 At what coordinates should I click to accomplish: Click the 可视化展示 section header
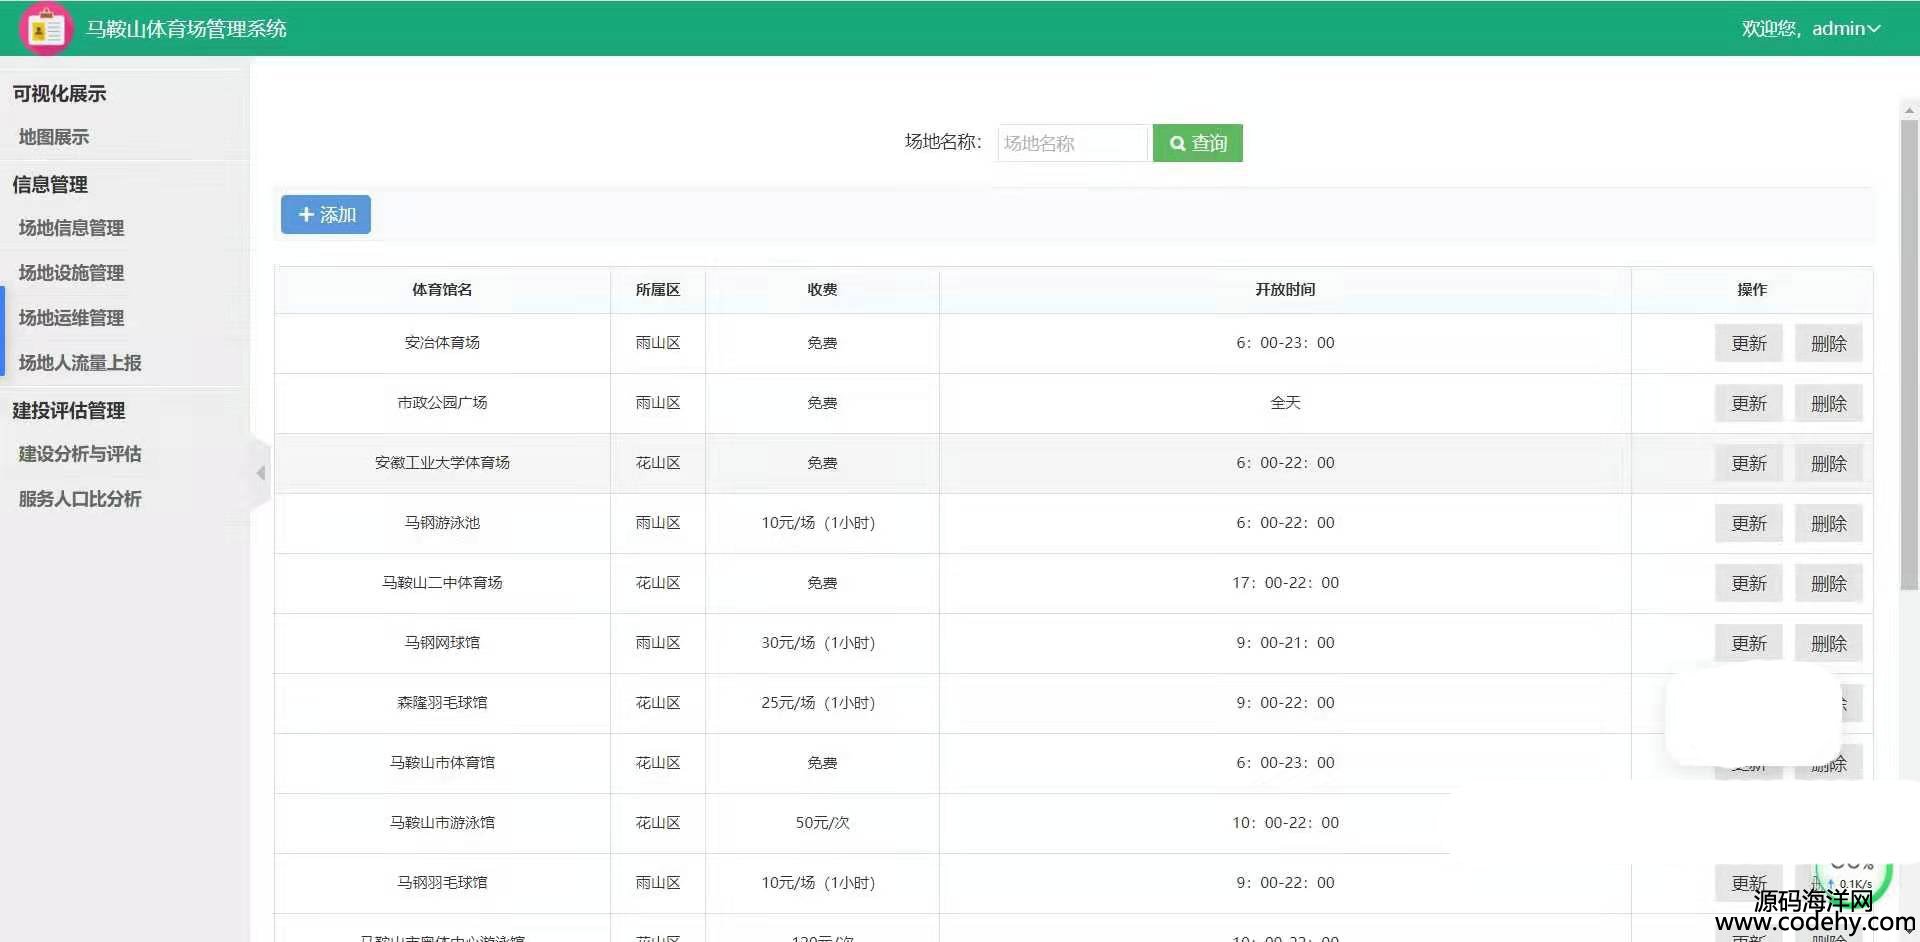pos(59,94)
